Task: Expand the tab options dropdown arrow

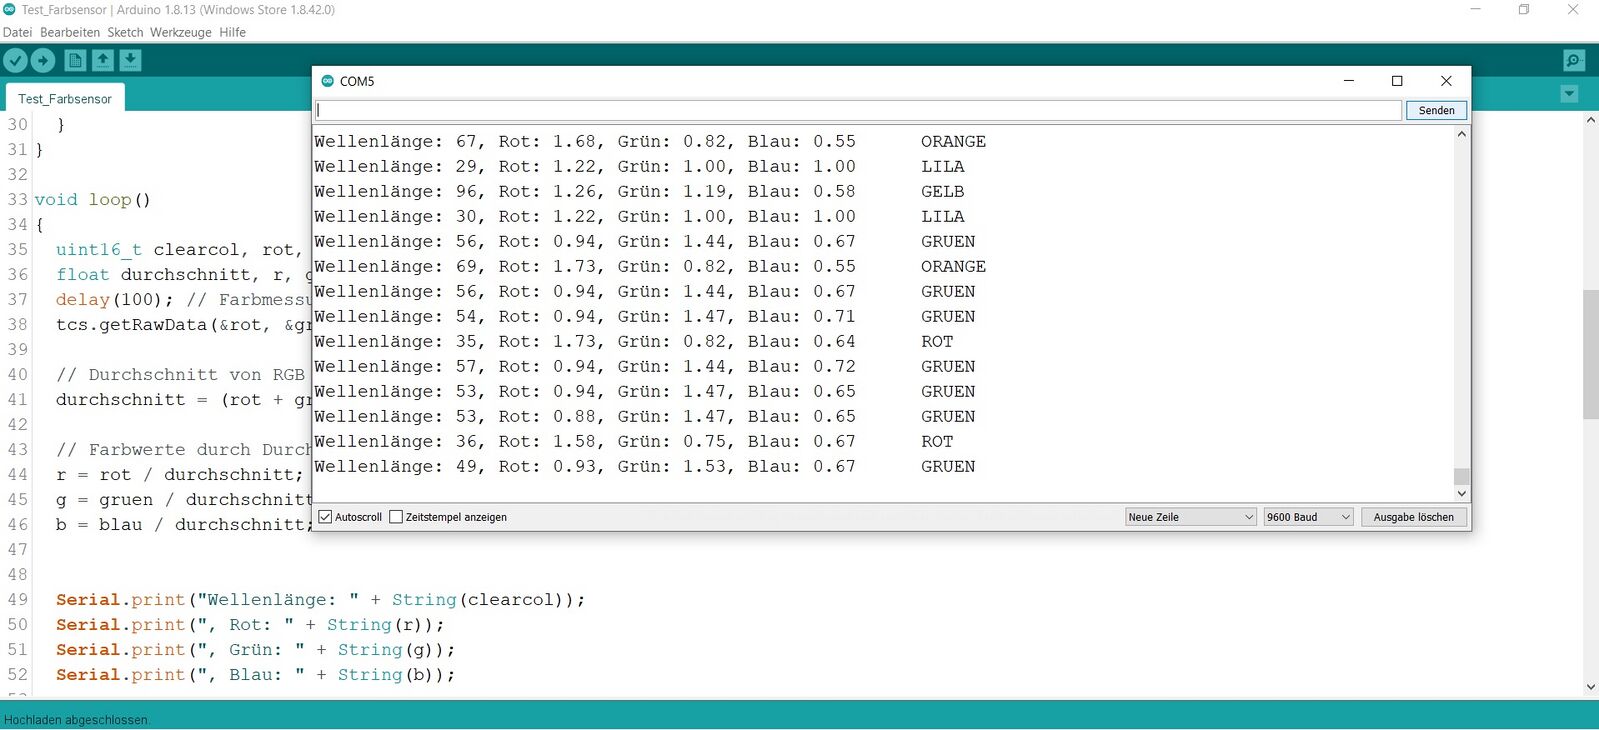Action: (1569, 94)
